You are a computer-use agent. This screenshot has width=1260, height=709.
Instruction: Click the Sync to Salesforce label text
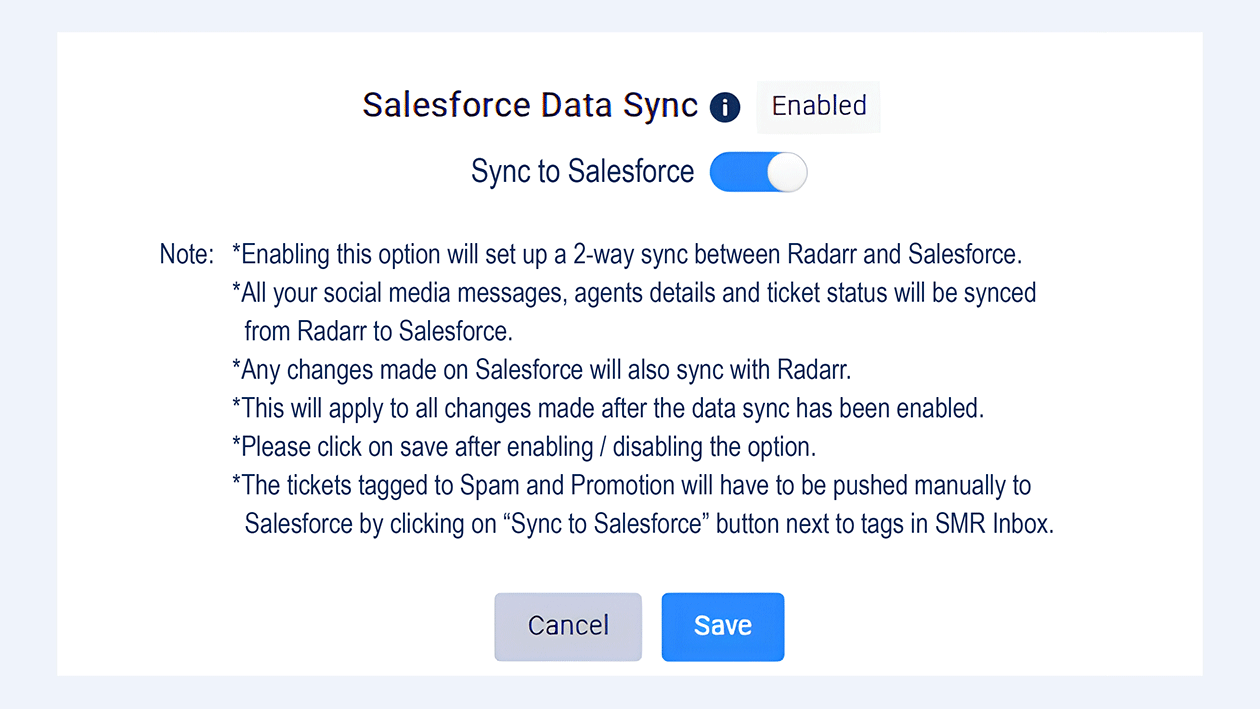pyautogui.click(x=582, y=172)
